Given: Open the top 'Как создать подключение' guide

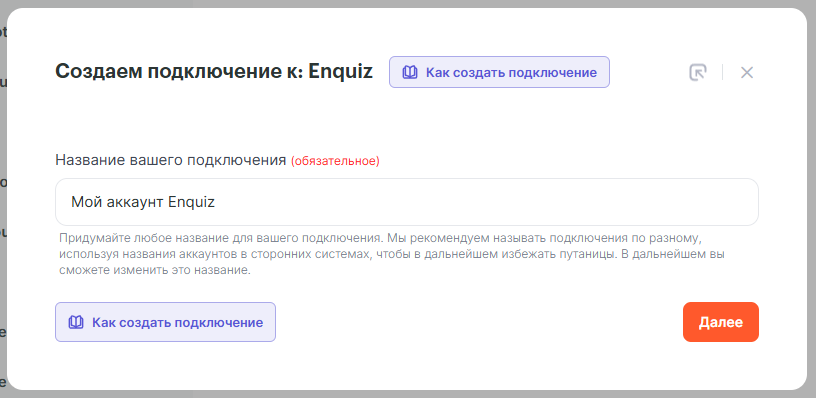Looking at the screenshot, I should (499, 72).
